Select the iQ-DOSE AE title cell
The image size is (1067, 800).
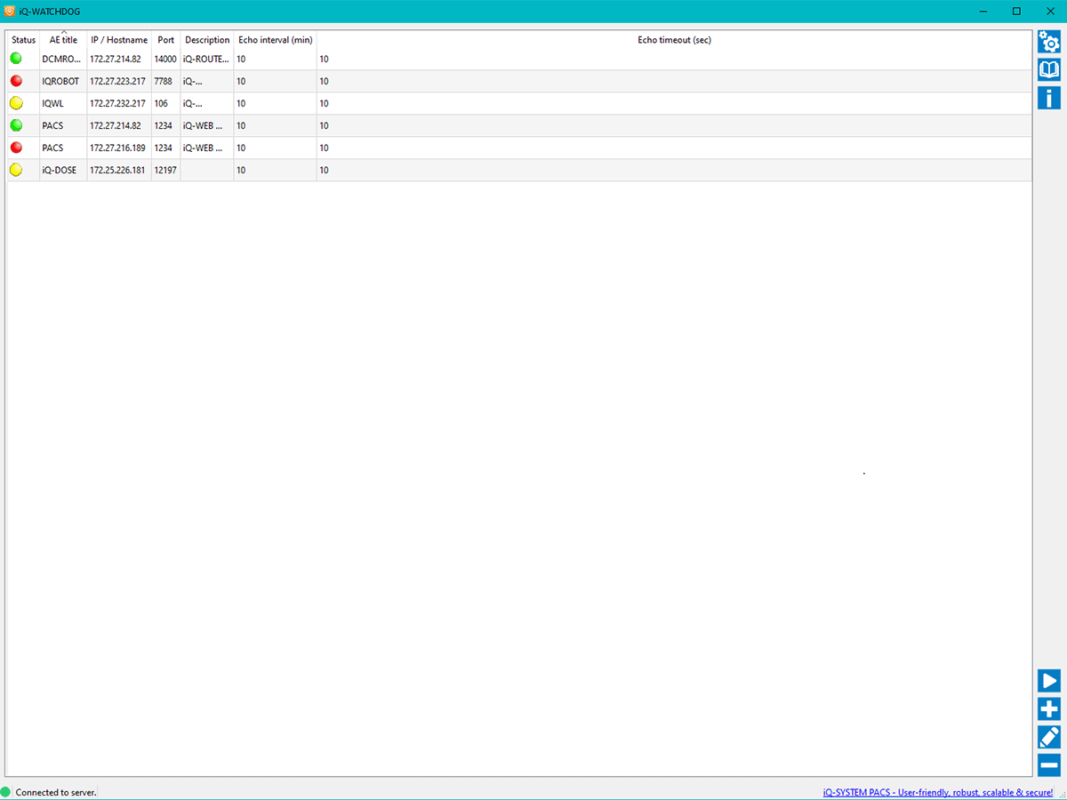pos(63,170)
